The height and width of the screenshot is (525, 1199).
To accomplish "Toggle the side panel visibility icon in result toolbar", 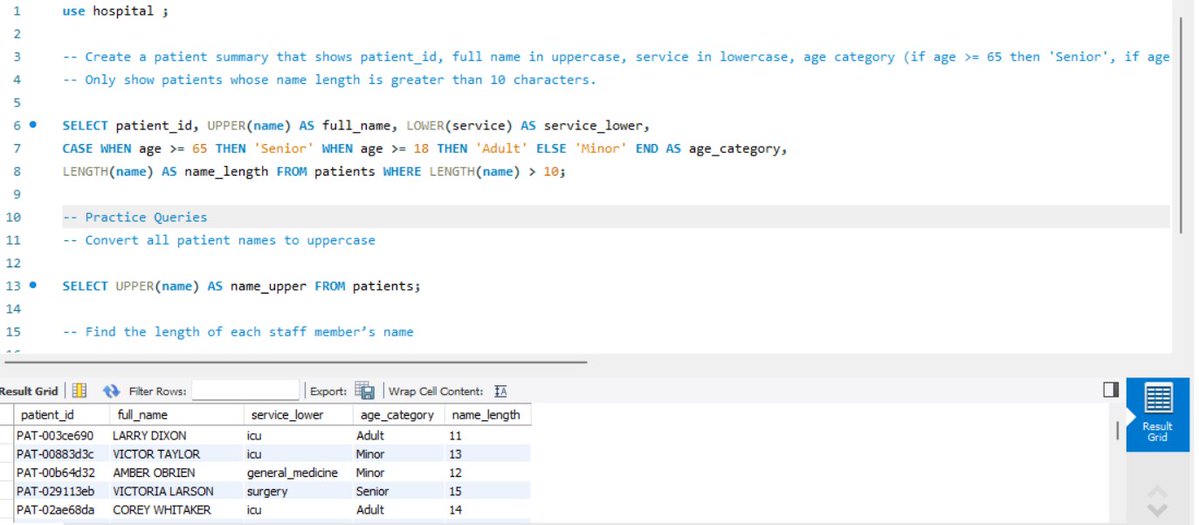I will tap(1110, 390).
